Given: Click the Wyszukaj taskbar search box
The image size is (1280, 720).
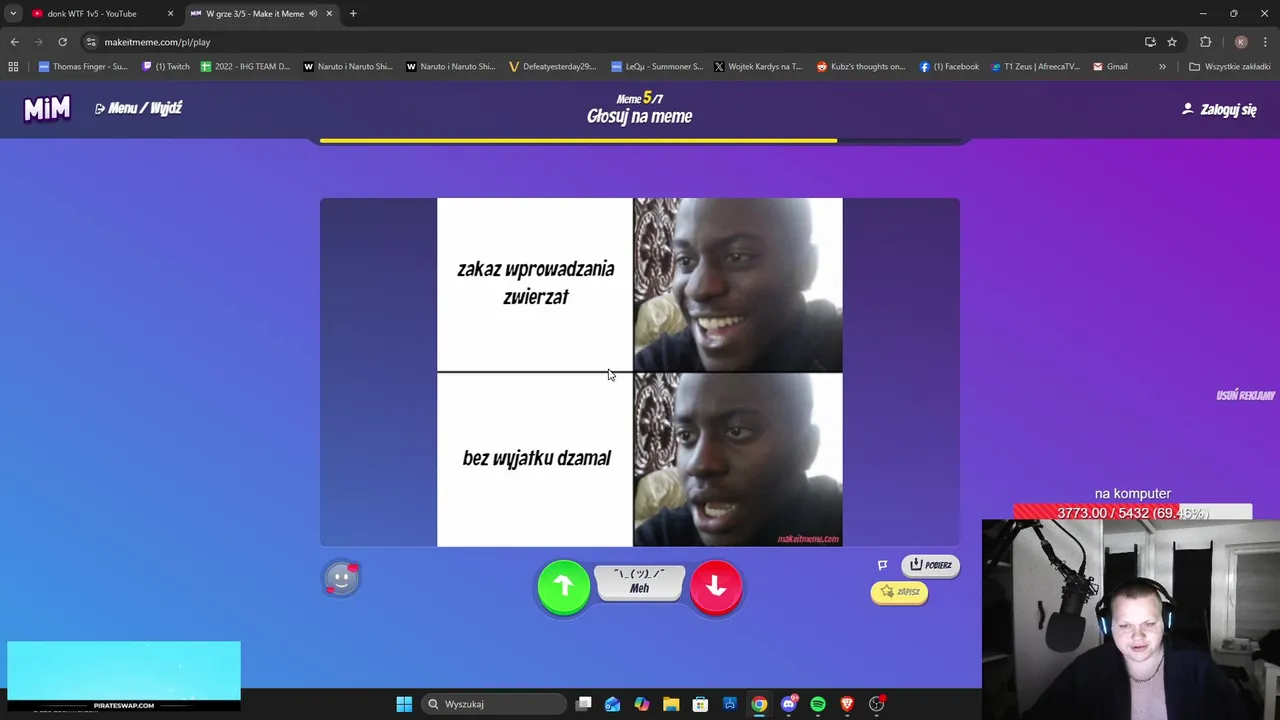Looking at the screenshot, I should 494,704.
